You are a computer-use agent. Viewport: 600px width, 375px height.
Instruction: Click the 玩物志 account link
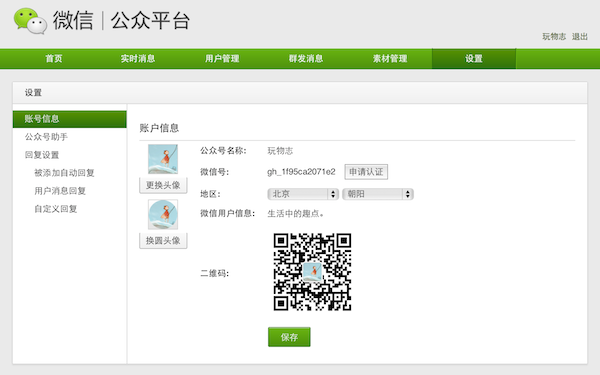click(554, 37)
